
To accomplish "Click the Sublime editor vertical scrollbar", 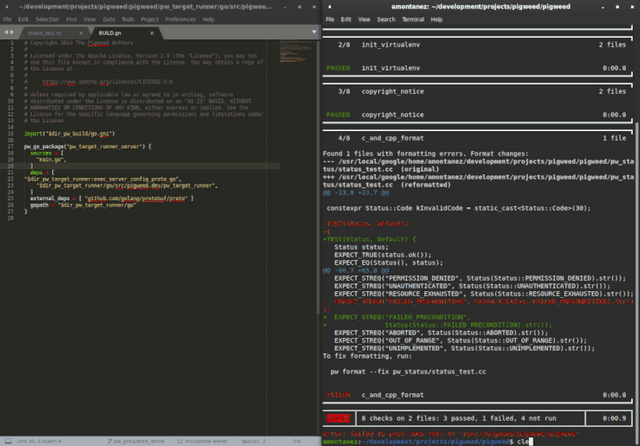I will tap(318, 175).
